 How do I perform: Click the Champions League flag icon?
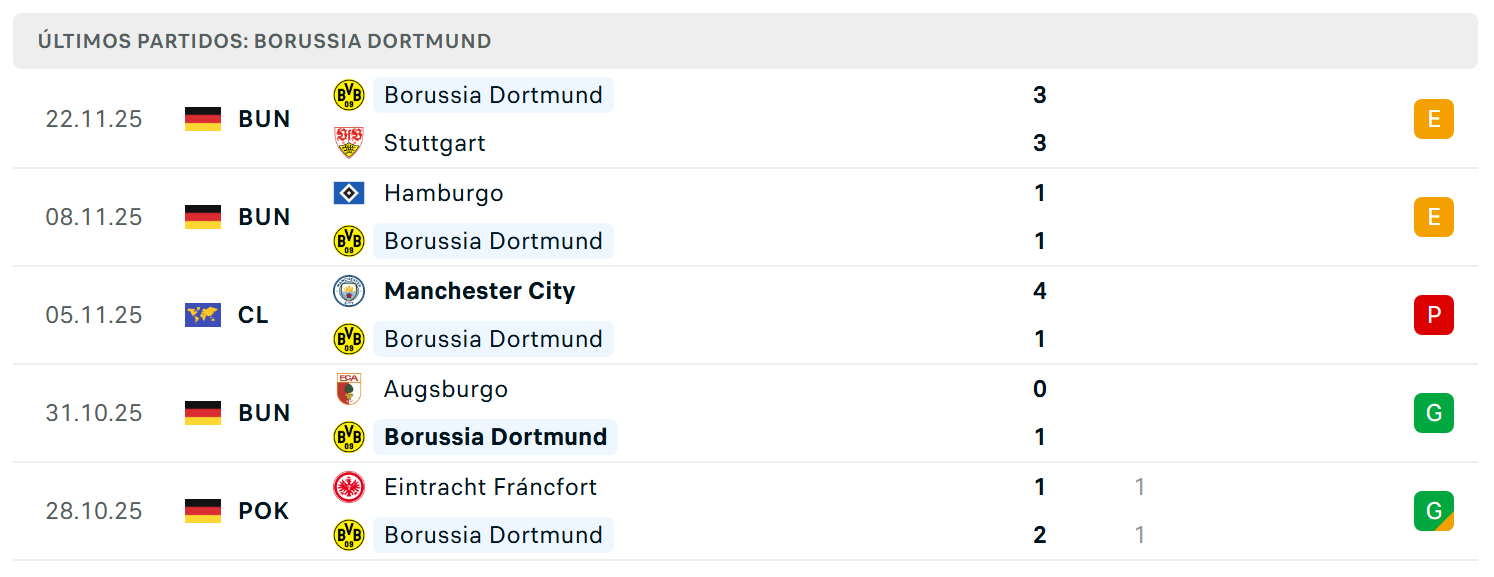point(203,315)
